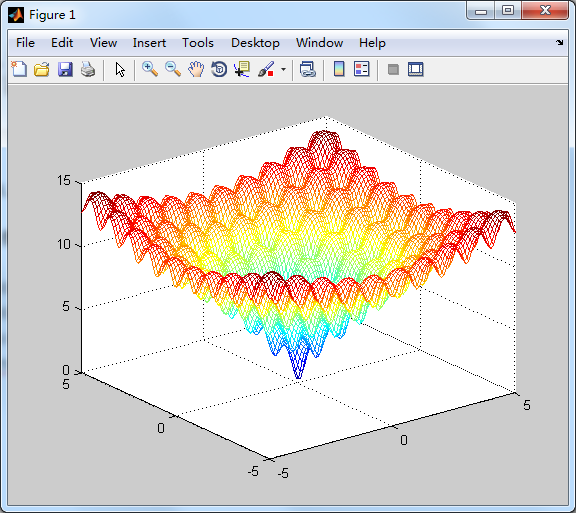This screenshot has height=513, width=576.
Task: Click the Link Plot icon
Action: 307,69
